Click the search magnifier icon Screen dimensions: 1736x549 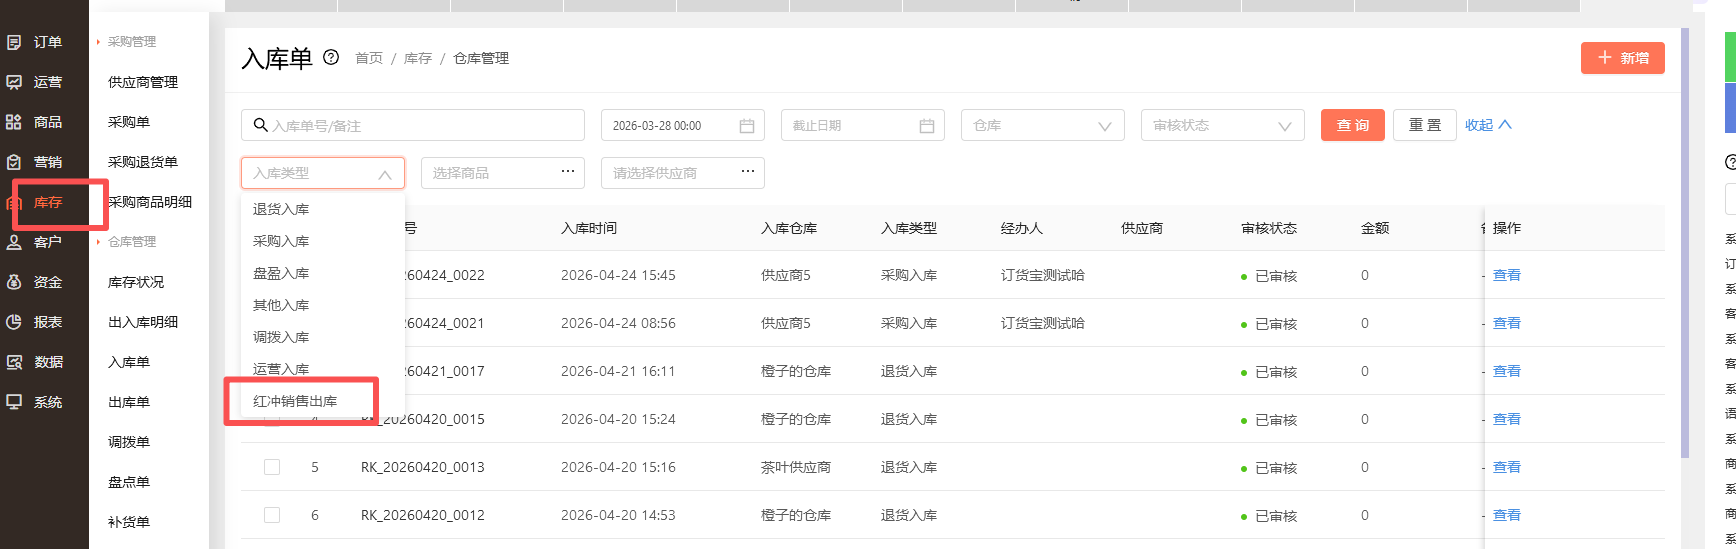point(260,125)
